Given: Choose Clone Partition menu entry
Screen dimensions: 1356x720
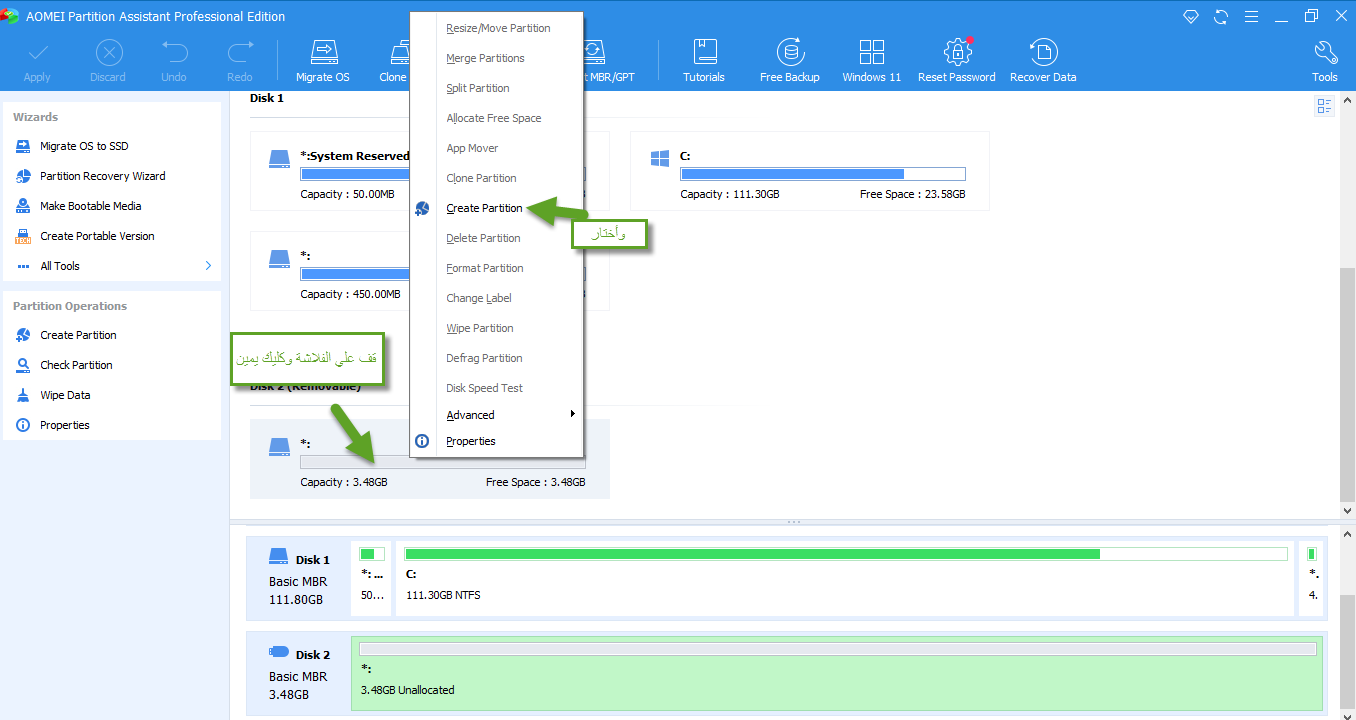Looking at the screenshot, I should coord(481,178).
